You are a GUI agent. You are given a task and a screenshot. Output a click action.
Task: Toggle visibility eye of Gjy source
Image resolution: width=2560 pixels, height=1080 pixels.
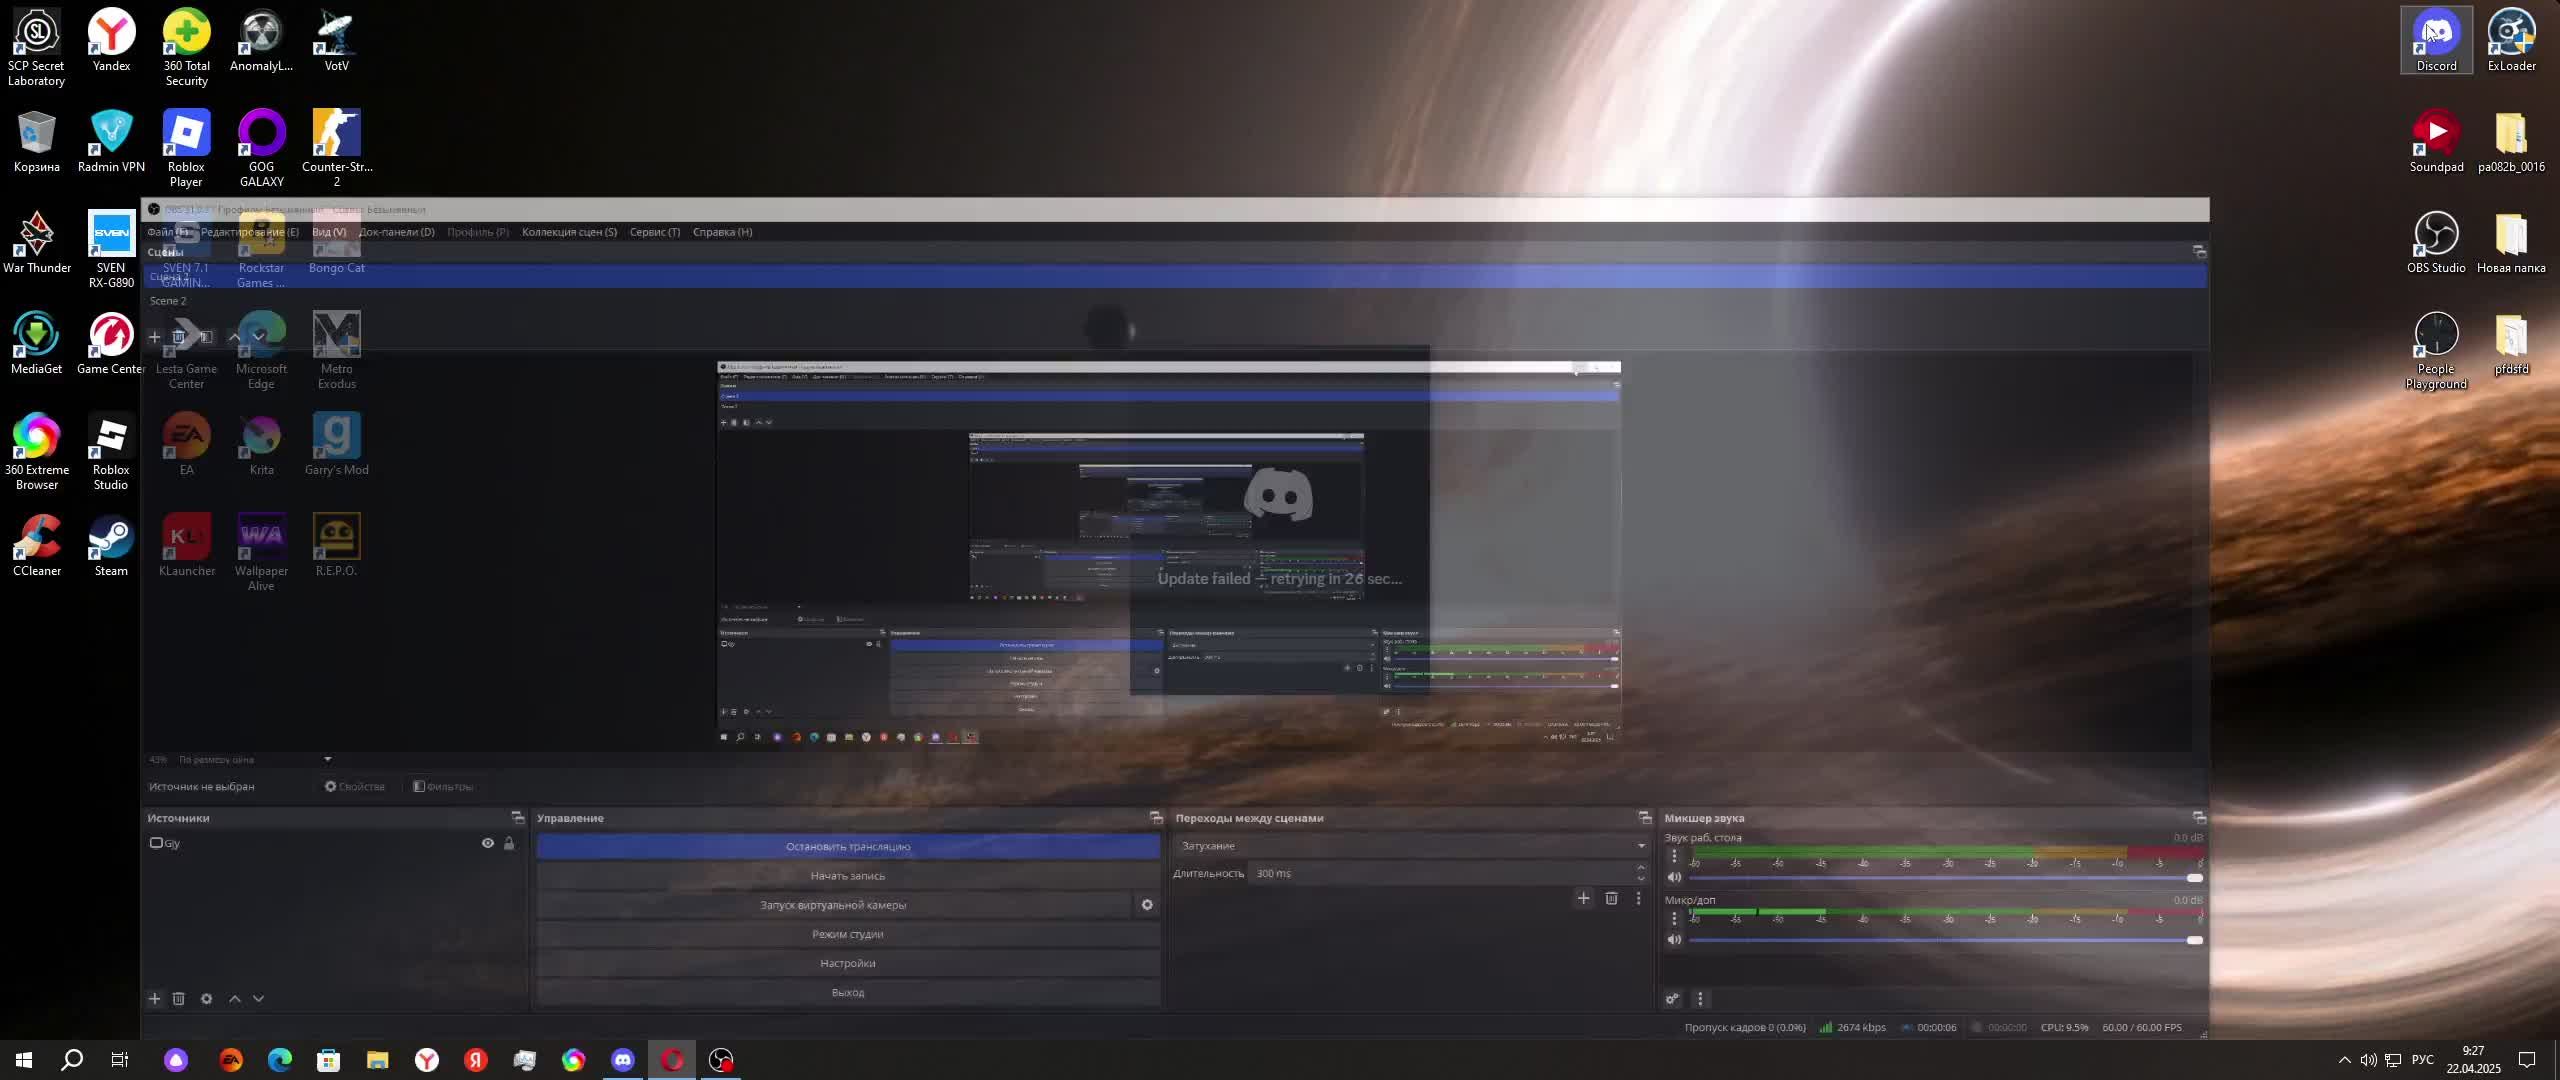click(488, 843)
